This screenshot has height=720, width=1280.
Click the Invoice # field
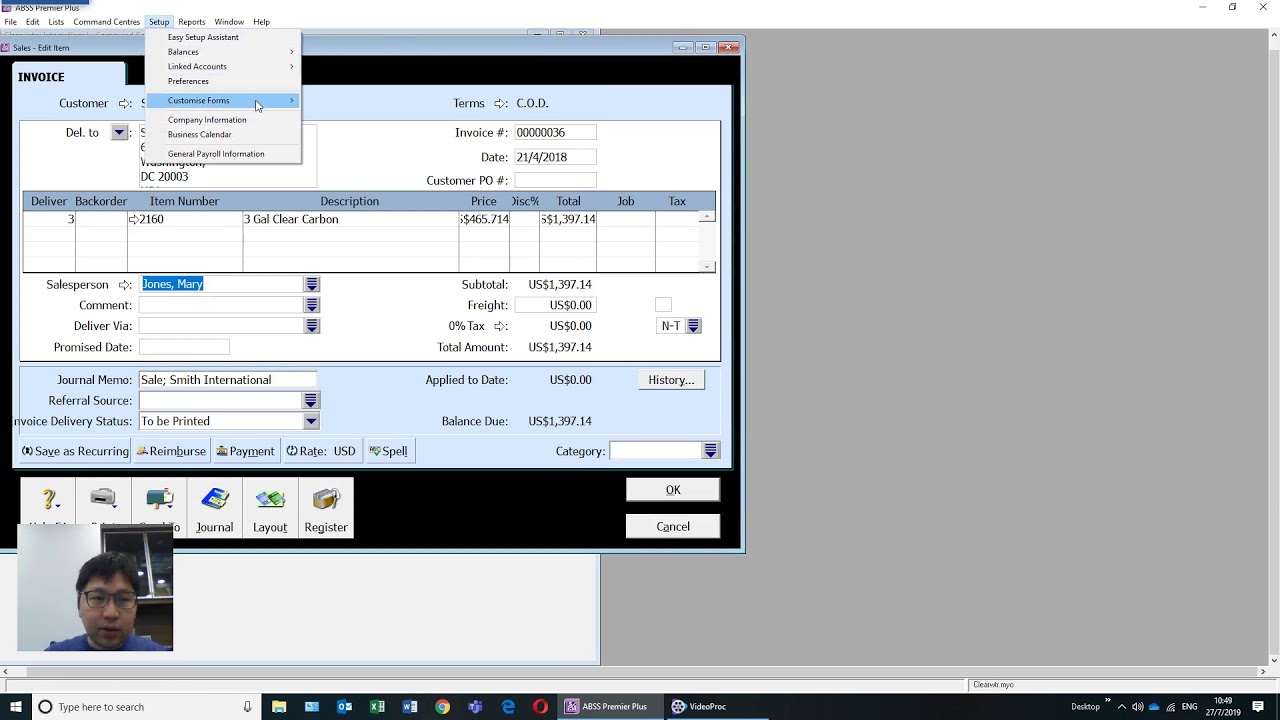pos(555,132)
